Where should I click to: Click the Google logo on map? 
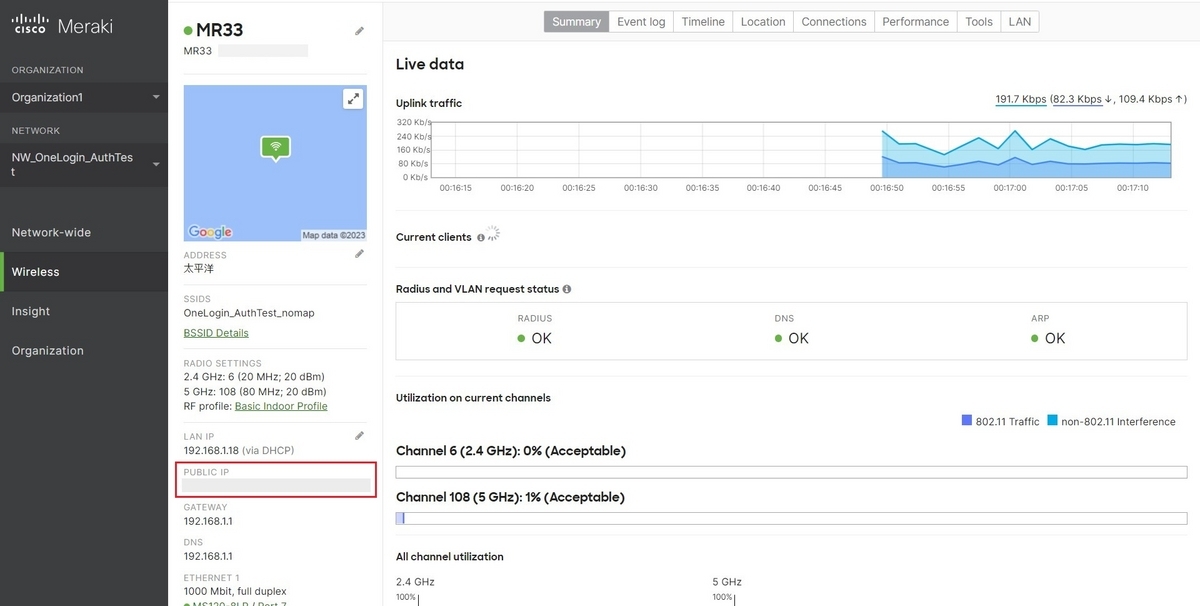(210, 232)
